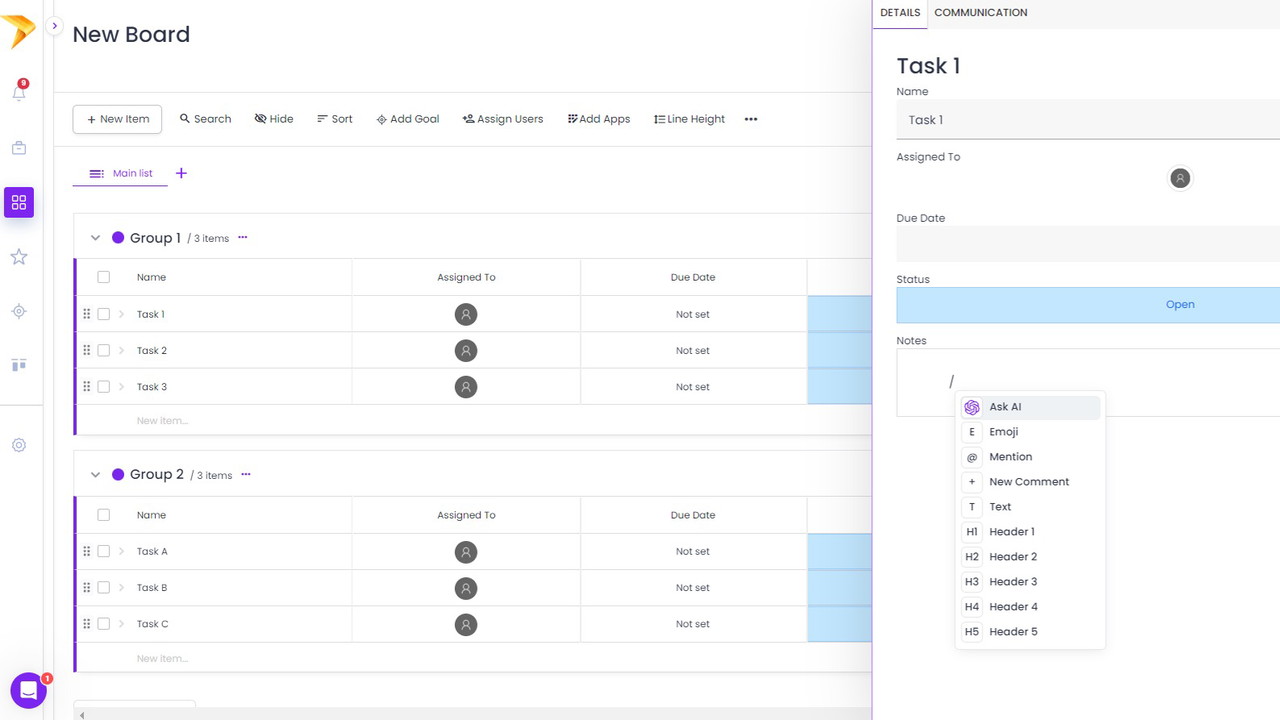Click the settings gear in sidebar
Viewport: 1280px width, 720px height.
pos(19,445)
